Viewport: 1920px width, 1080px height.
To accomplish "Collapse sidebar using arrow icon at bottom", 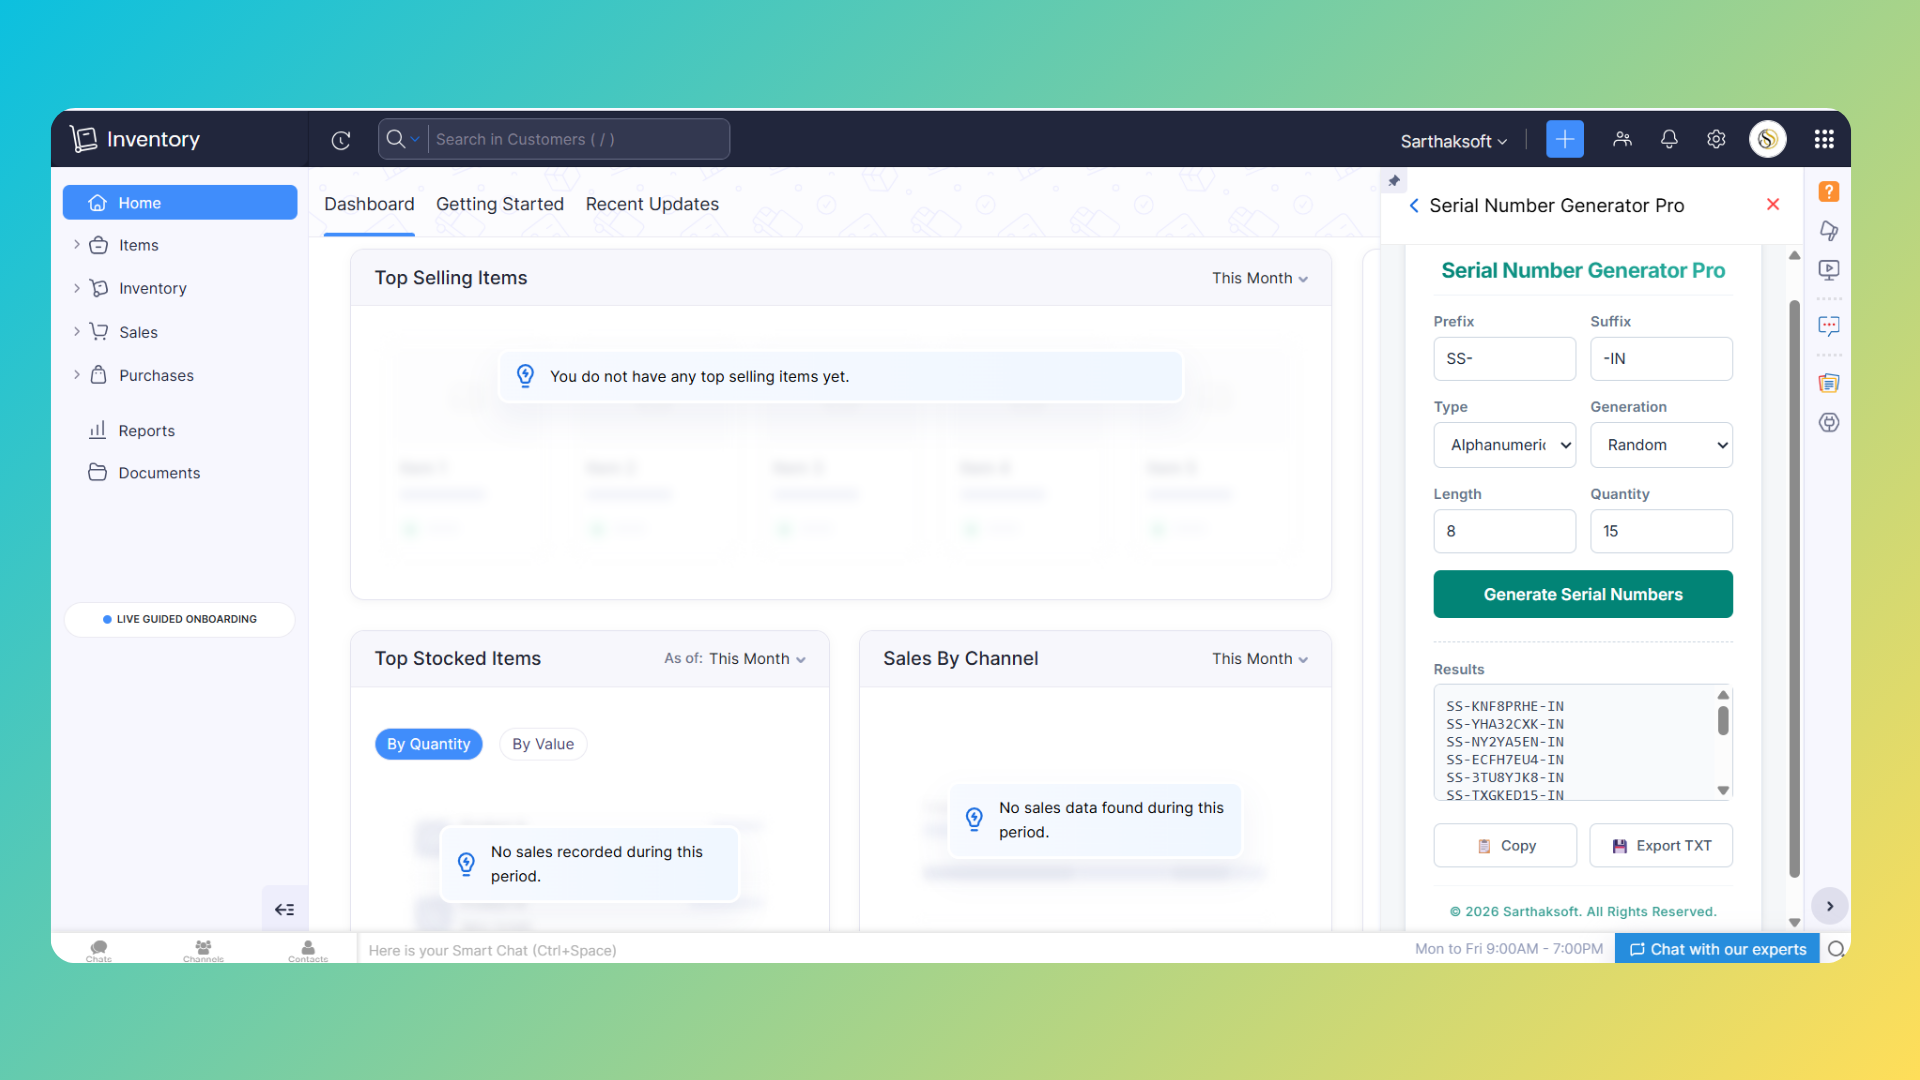I will pos(284,909).
